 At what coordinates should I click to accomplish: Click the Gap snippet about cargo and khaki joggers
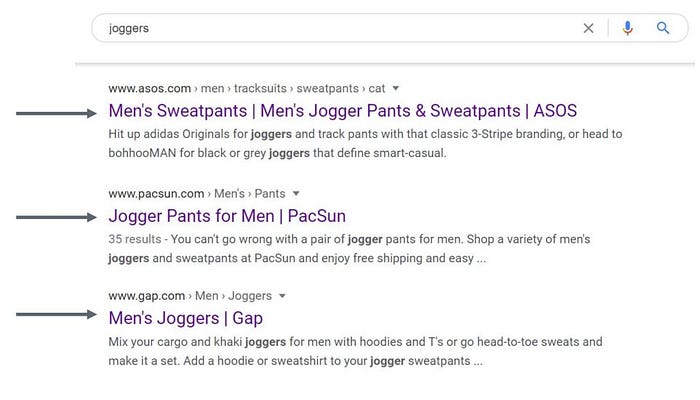point(355,351)
